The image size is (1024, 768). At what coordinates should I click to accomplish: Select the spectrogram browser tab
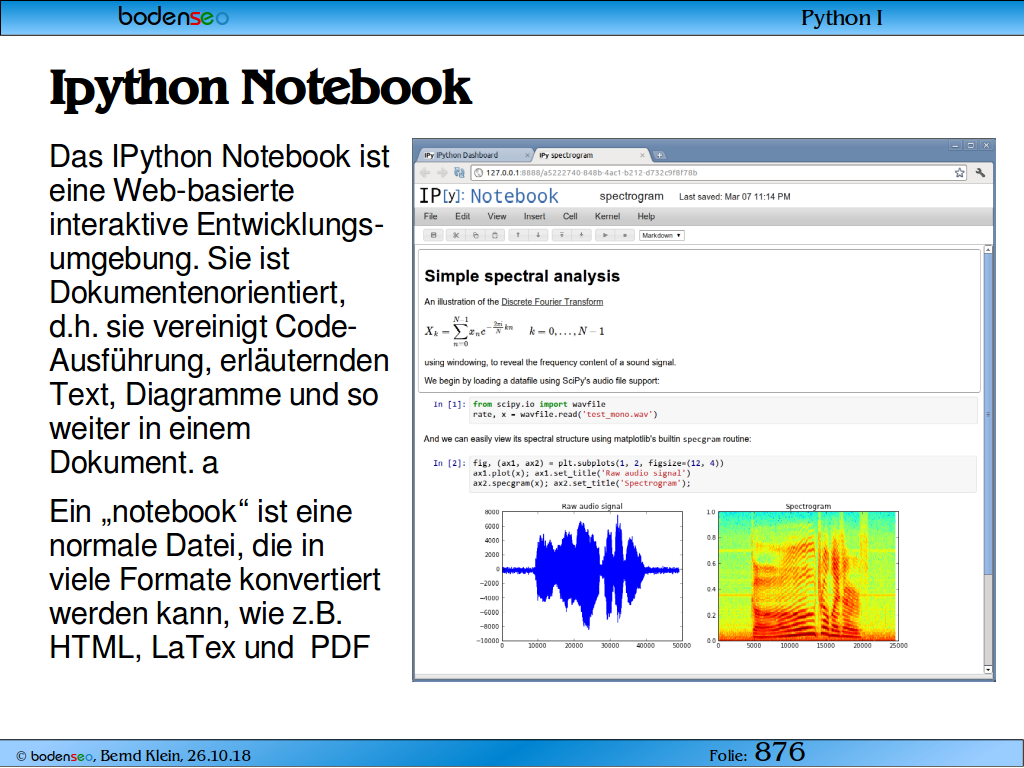(x=591, y=155)
